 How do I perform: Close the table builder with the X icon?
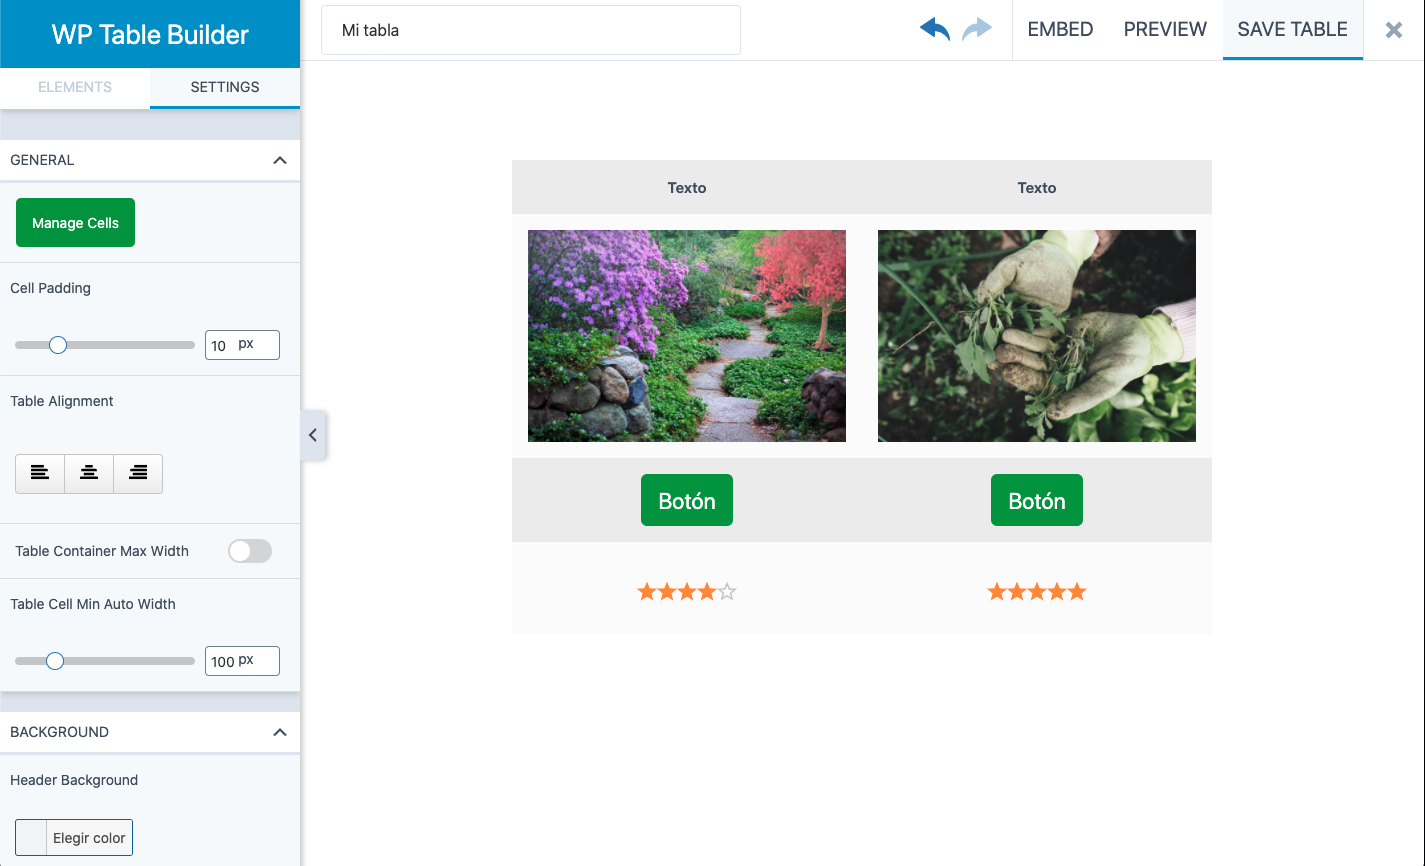(1393, 29)
